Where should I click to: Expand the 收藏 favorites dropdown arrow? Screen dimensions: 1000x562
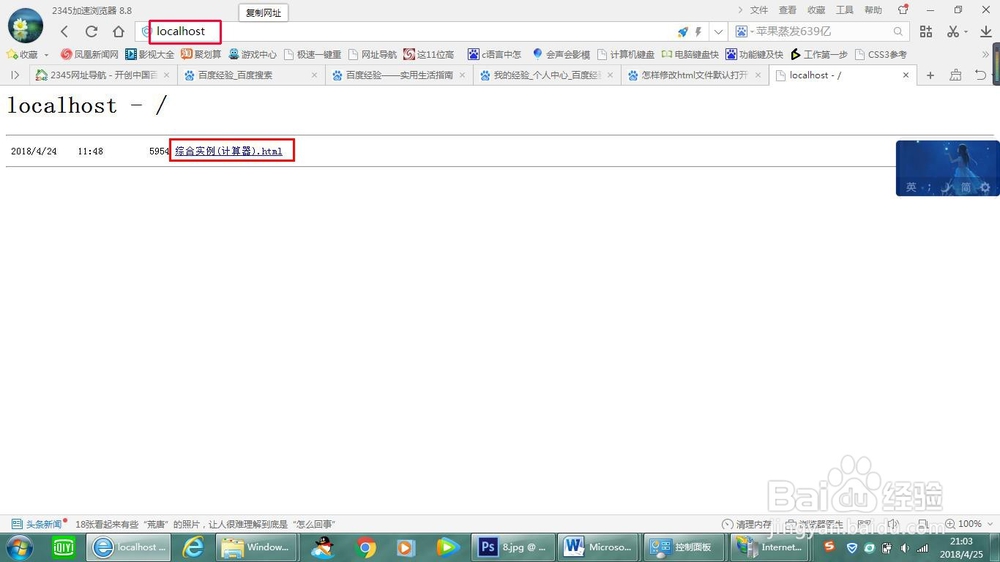pos(47,55)
